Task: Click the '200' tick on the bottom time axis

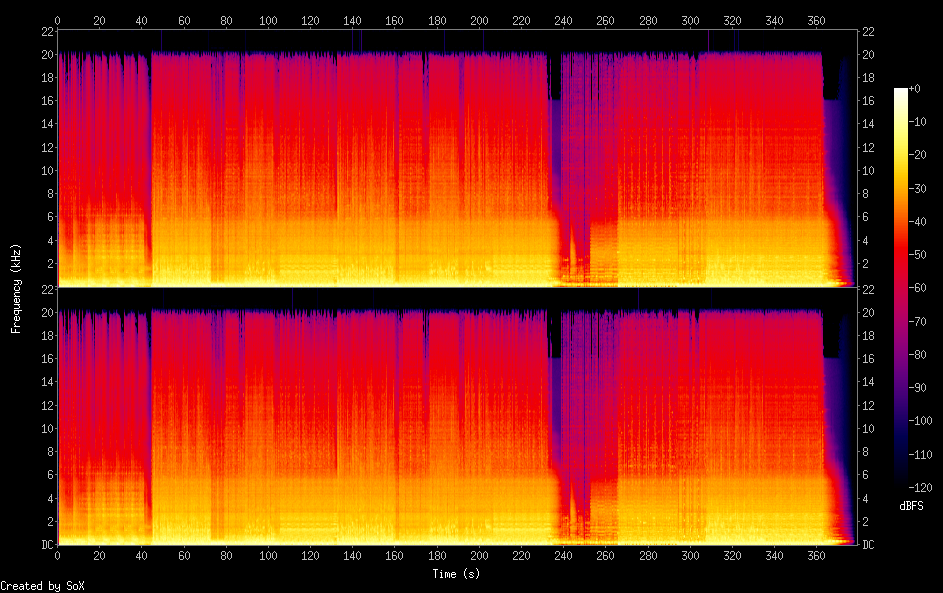Action: point(479,556)
